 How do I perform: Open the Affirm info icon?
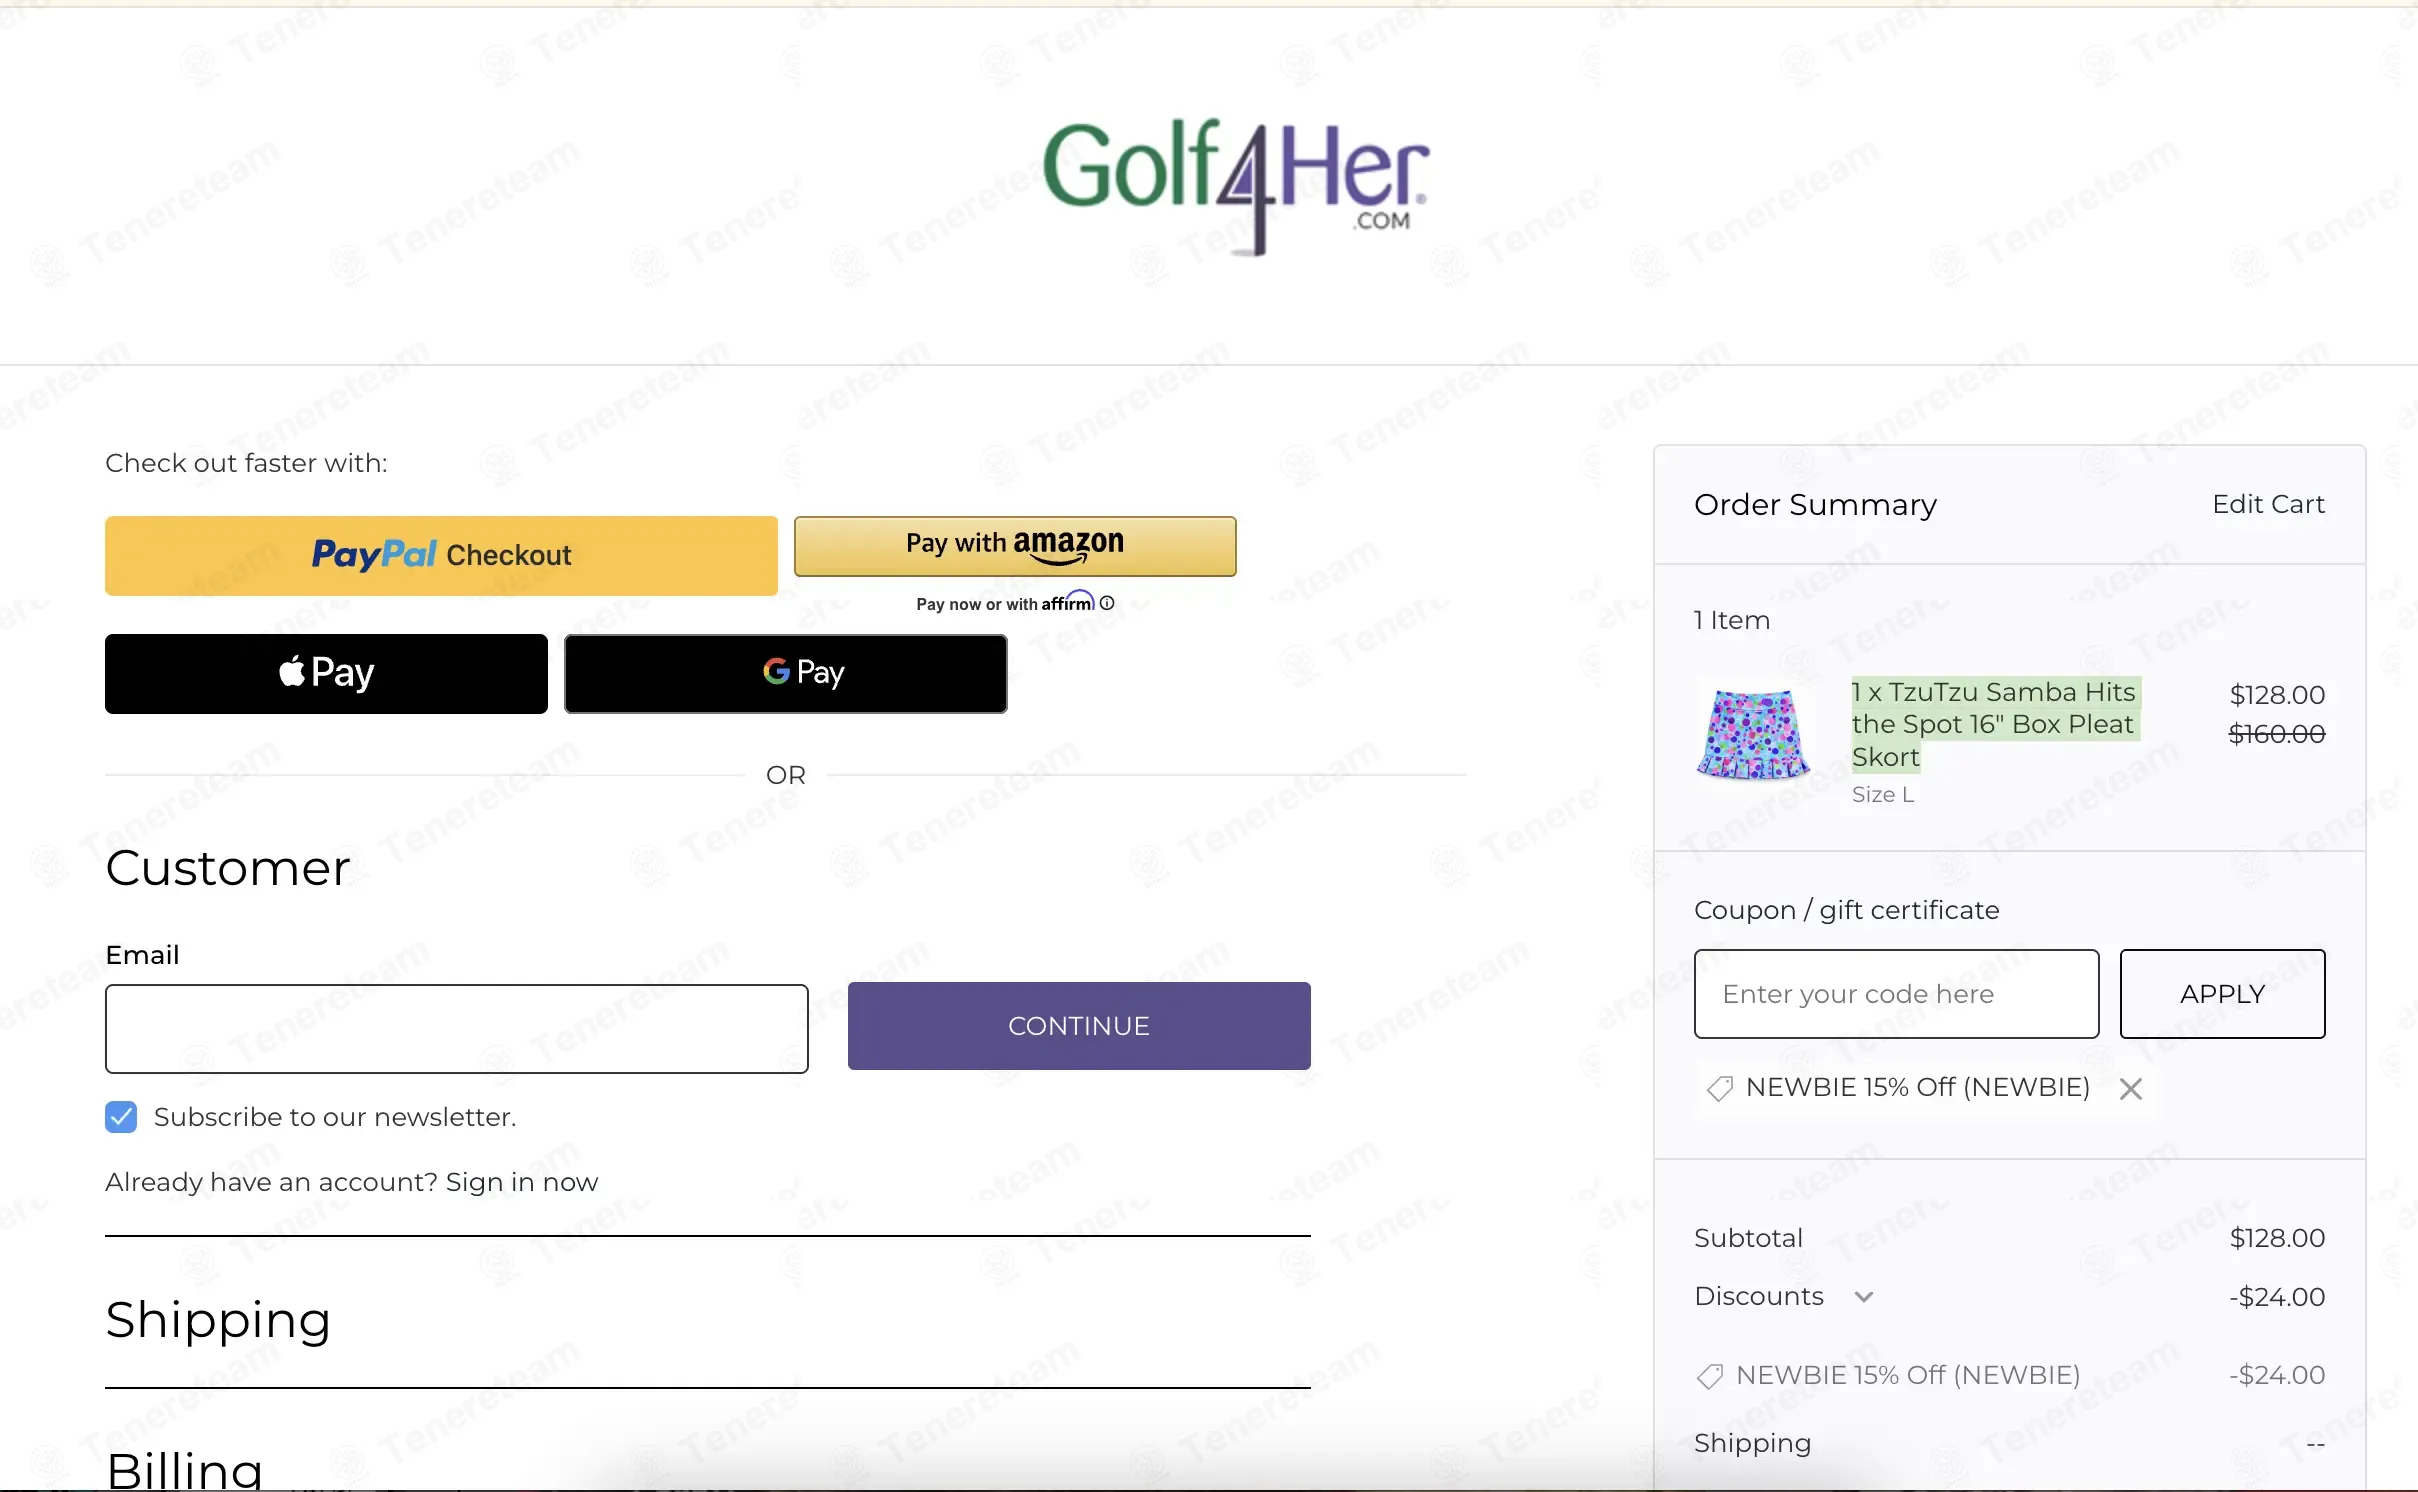1107,603
